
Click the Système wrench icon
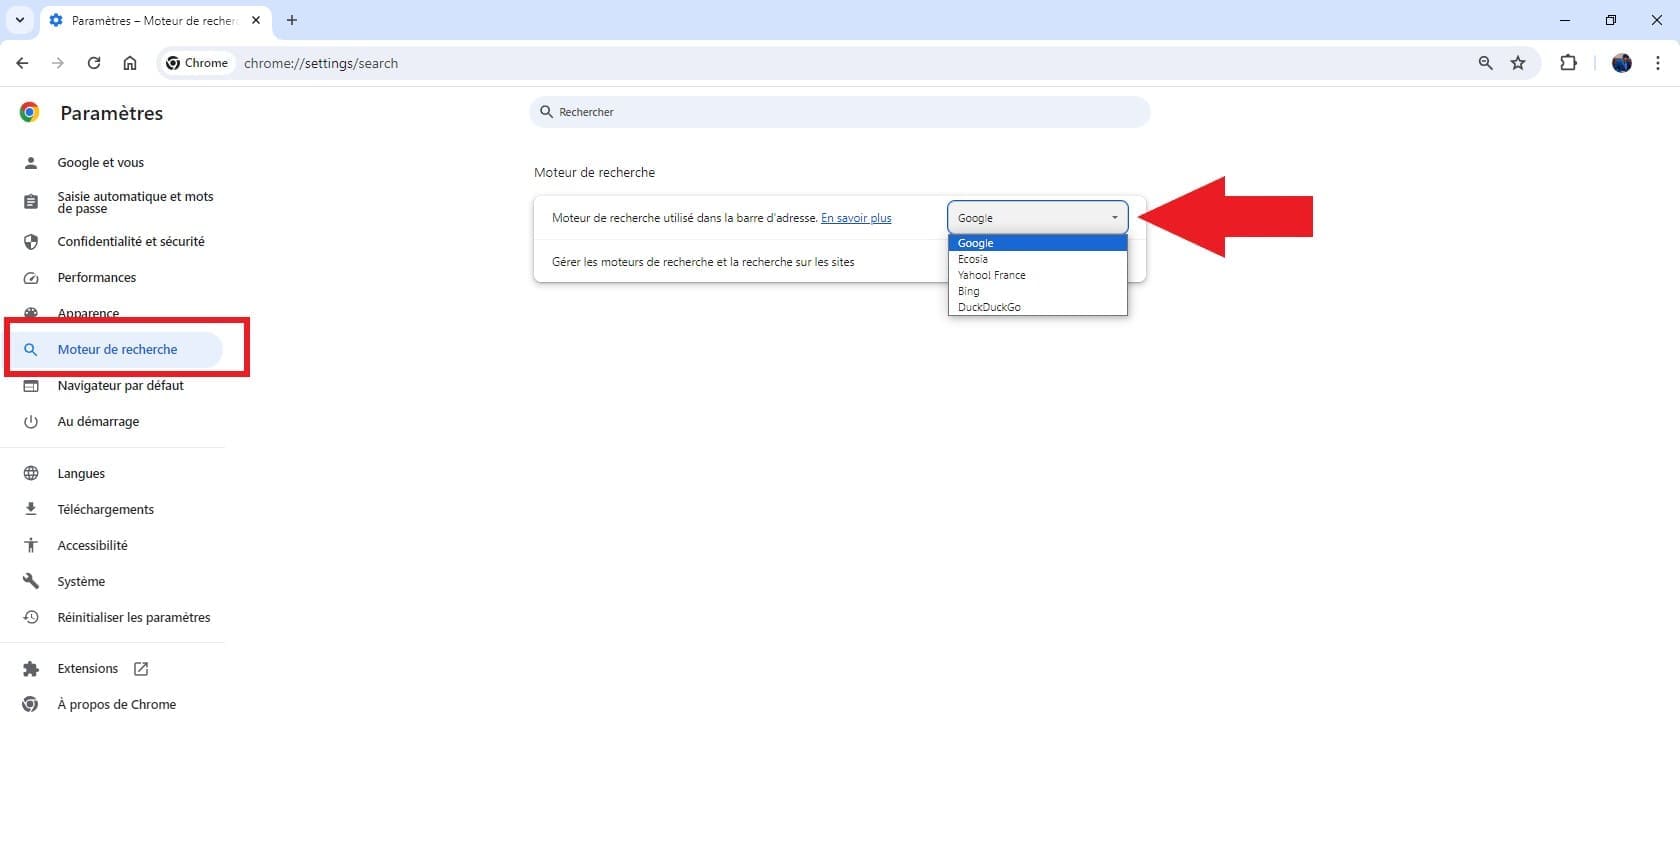31,581
